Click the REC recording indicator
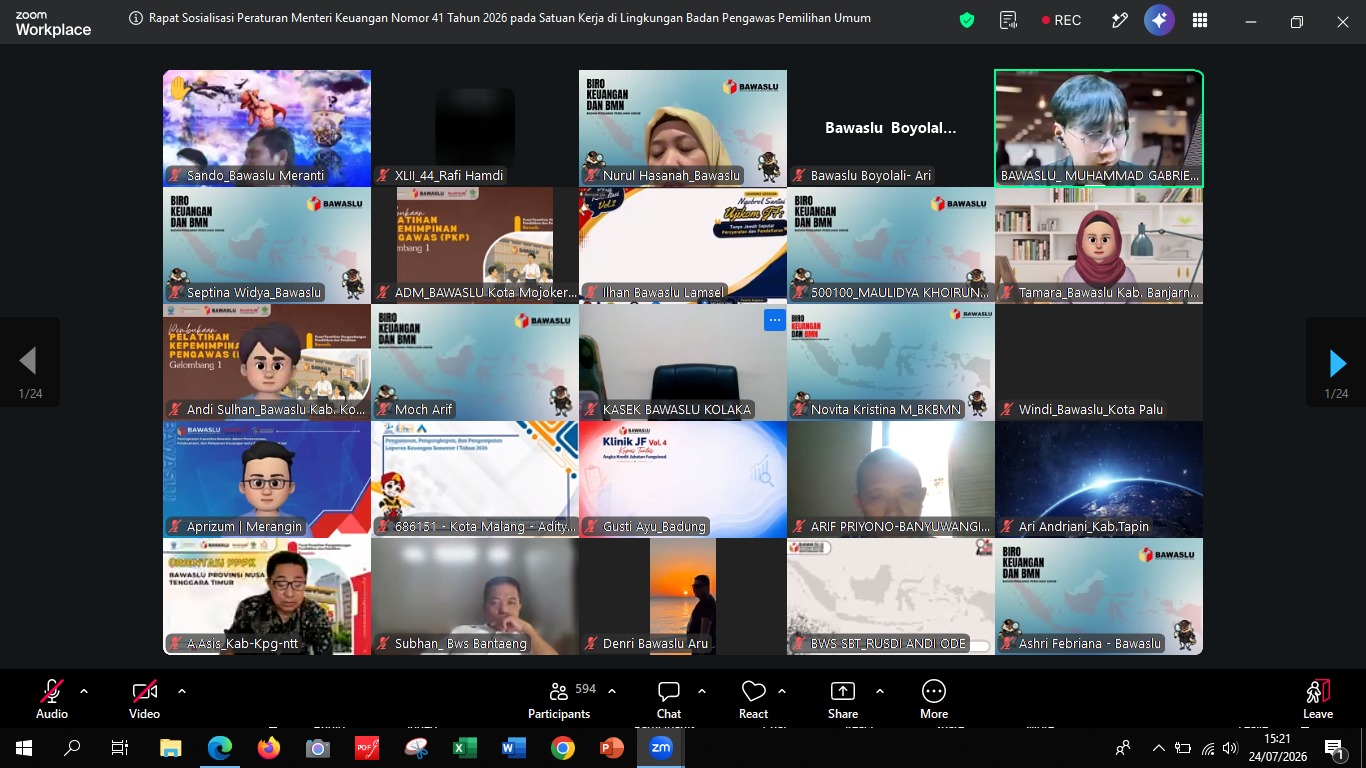 [1061, 20]
